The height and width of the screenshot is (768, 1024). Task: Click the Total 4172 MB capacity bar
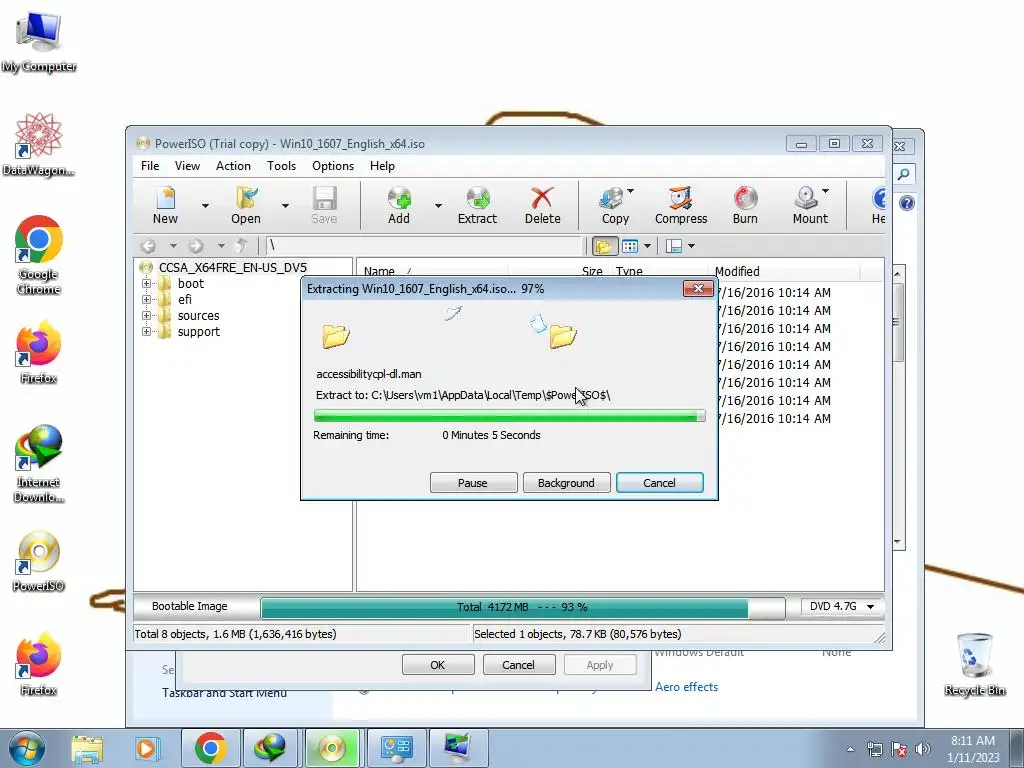pos(522,607)
